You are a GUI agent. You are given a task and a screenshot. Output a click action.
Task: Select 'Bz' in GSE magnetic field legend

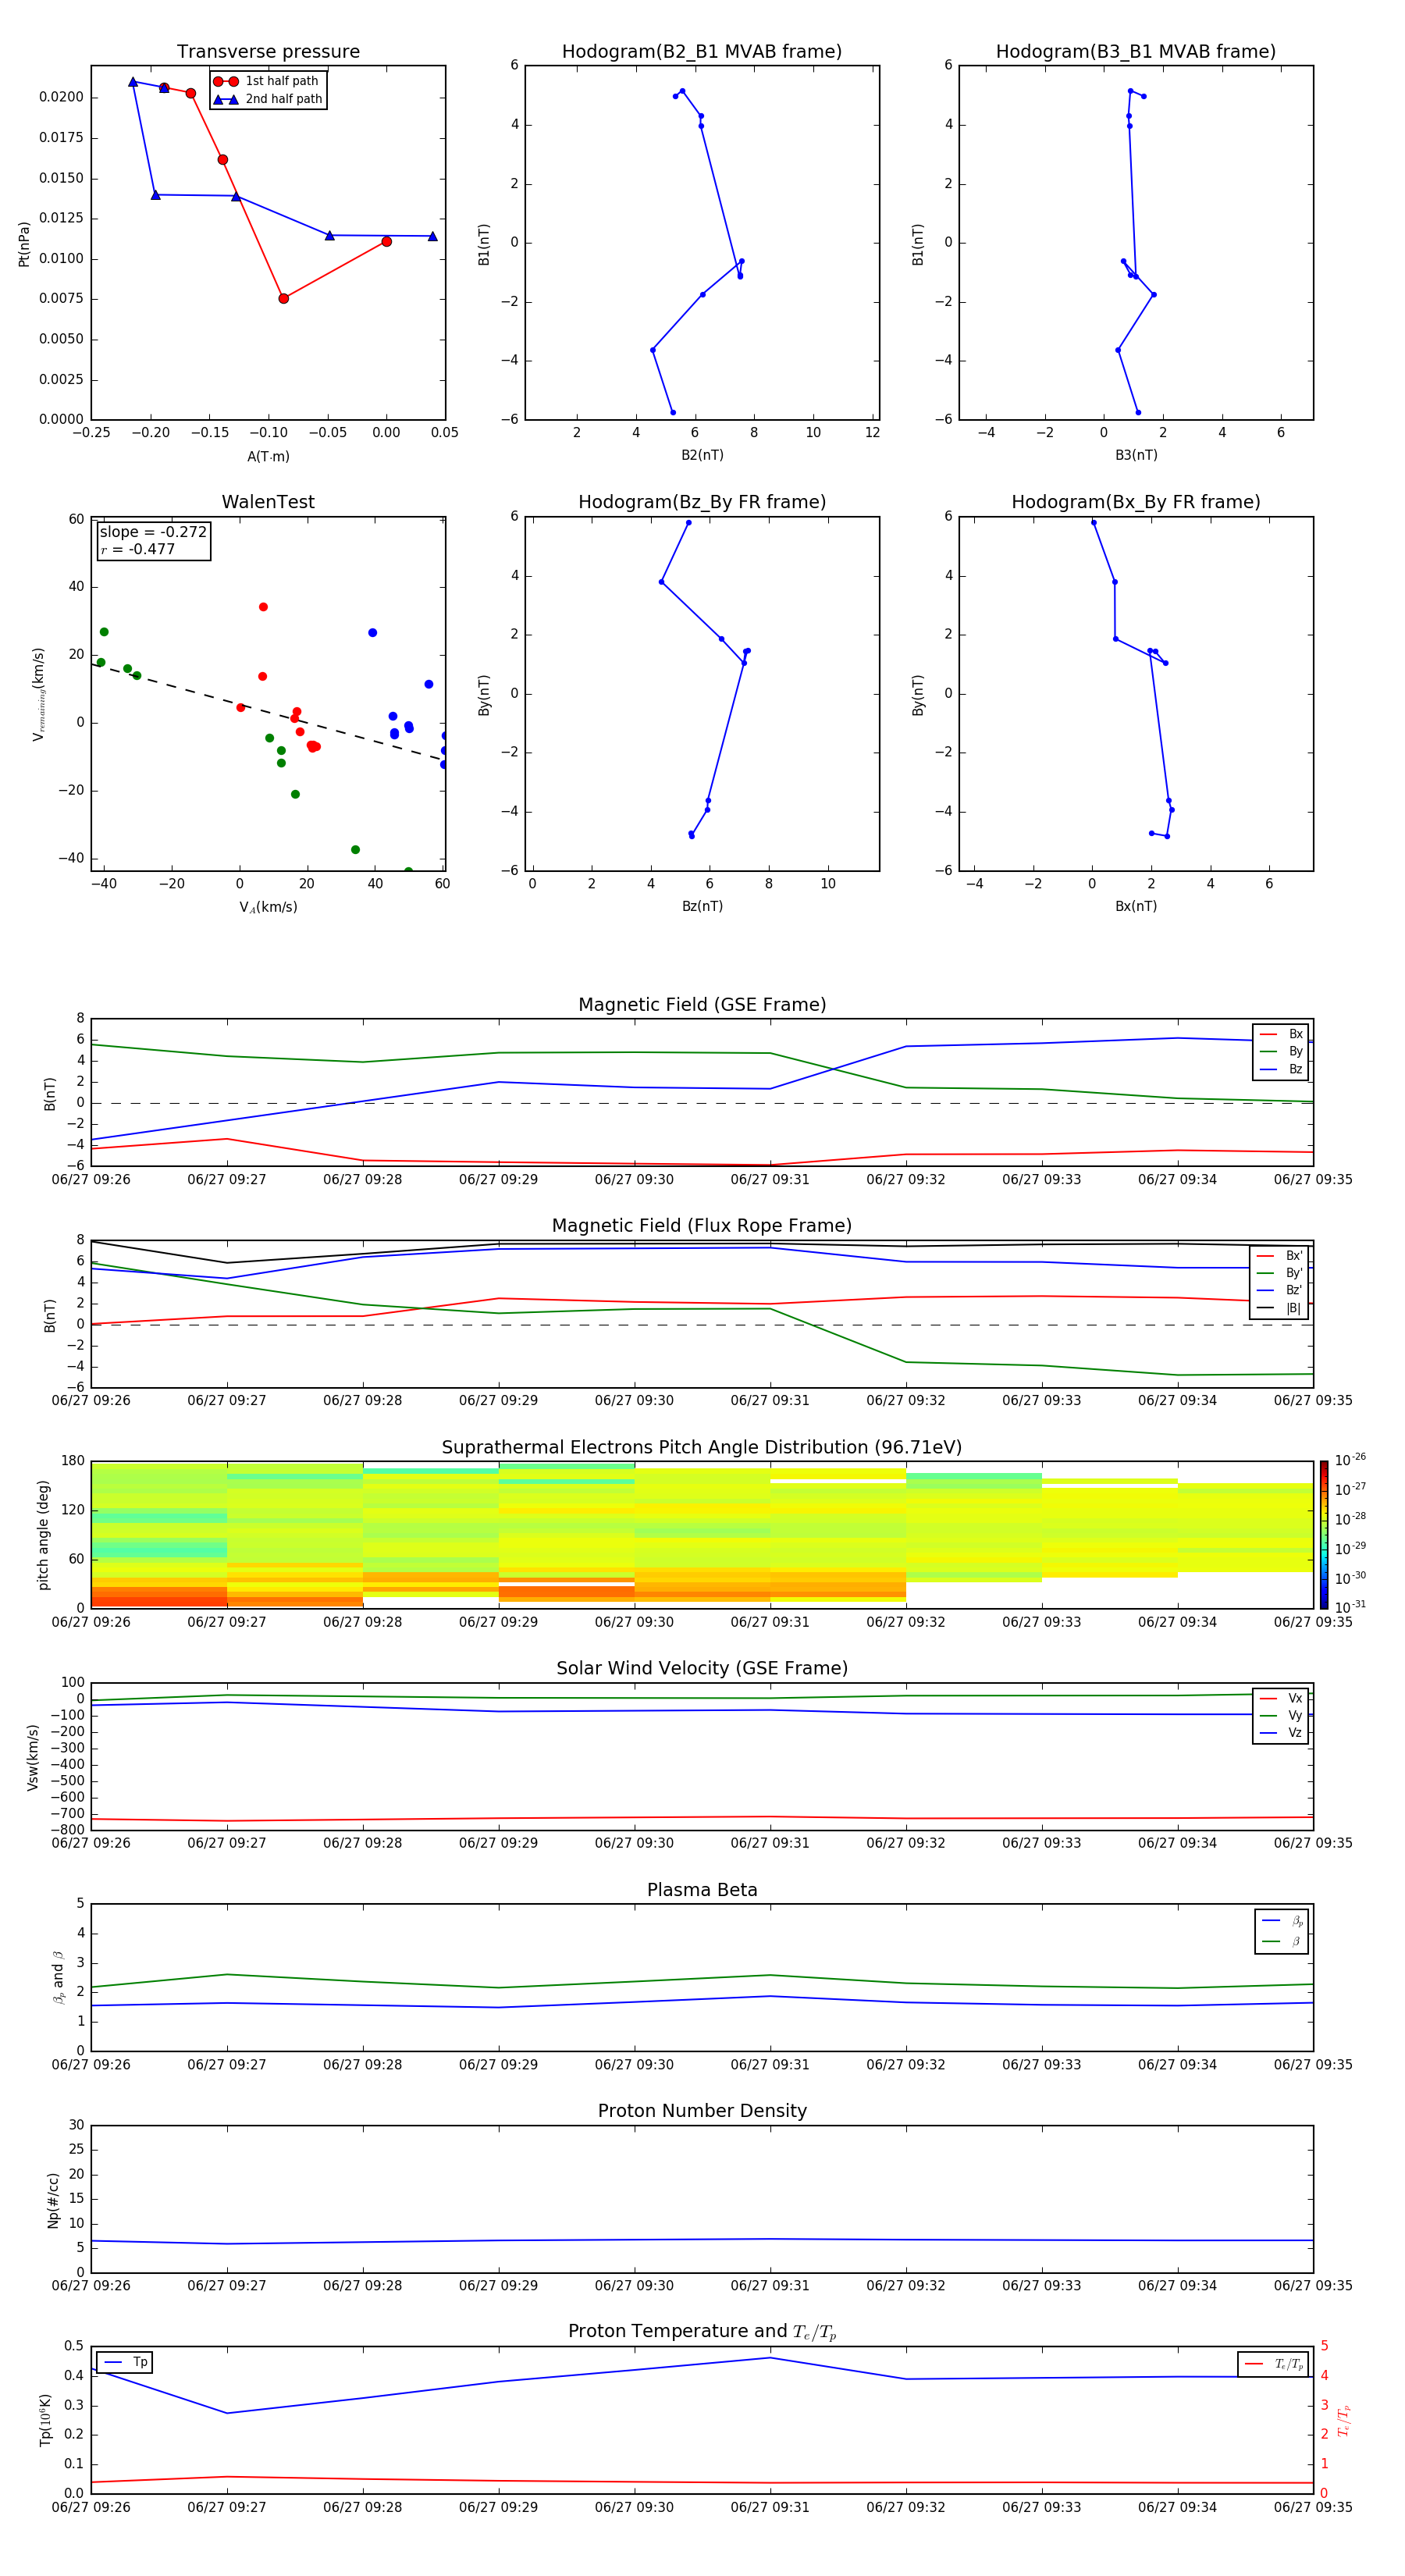(x=1281, y=1069)
